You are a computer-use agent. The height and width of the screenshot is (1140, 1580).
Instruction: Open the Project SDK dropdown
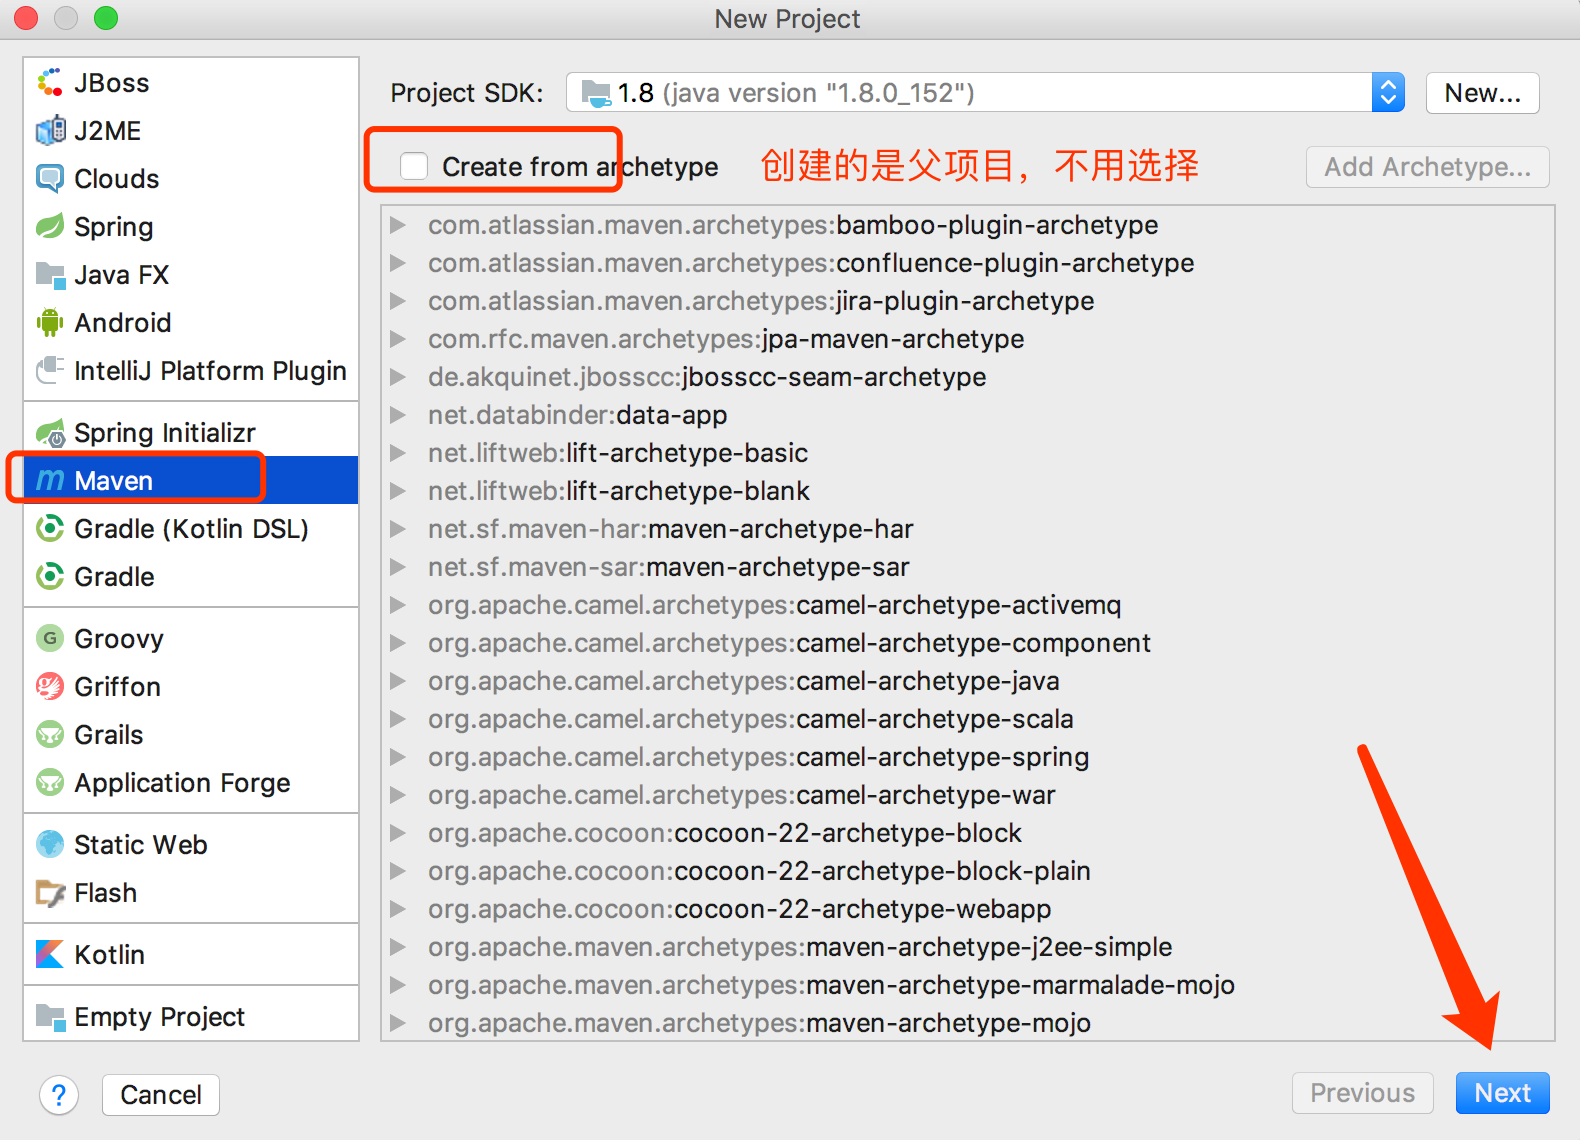[x=985, y=93]
